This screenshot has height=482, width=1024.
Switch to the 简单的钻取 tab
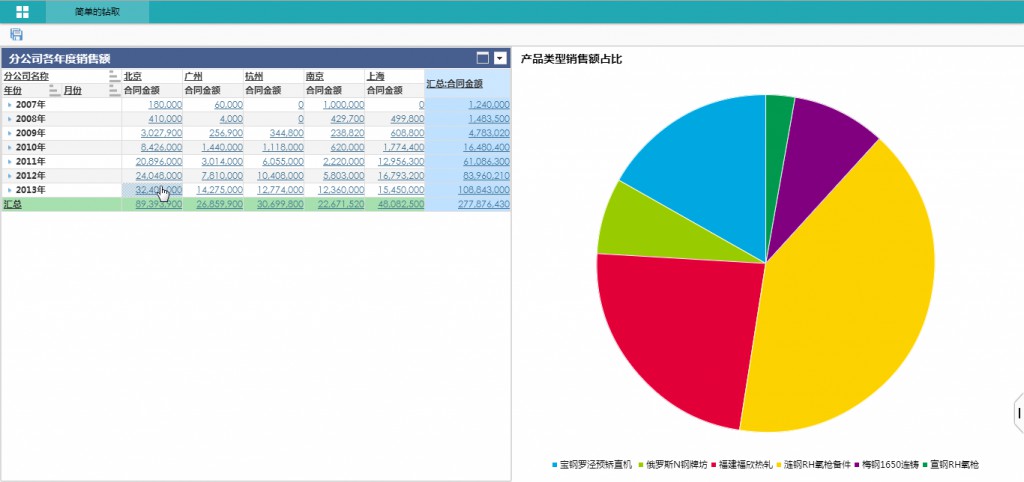click(97, 12)
